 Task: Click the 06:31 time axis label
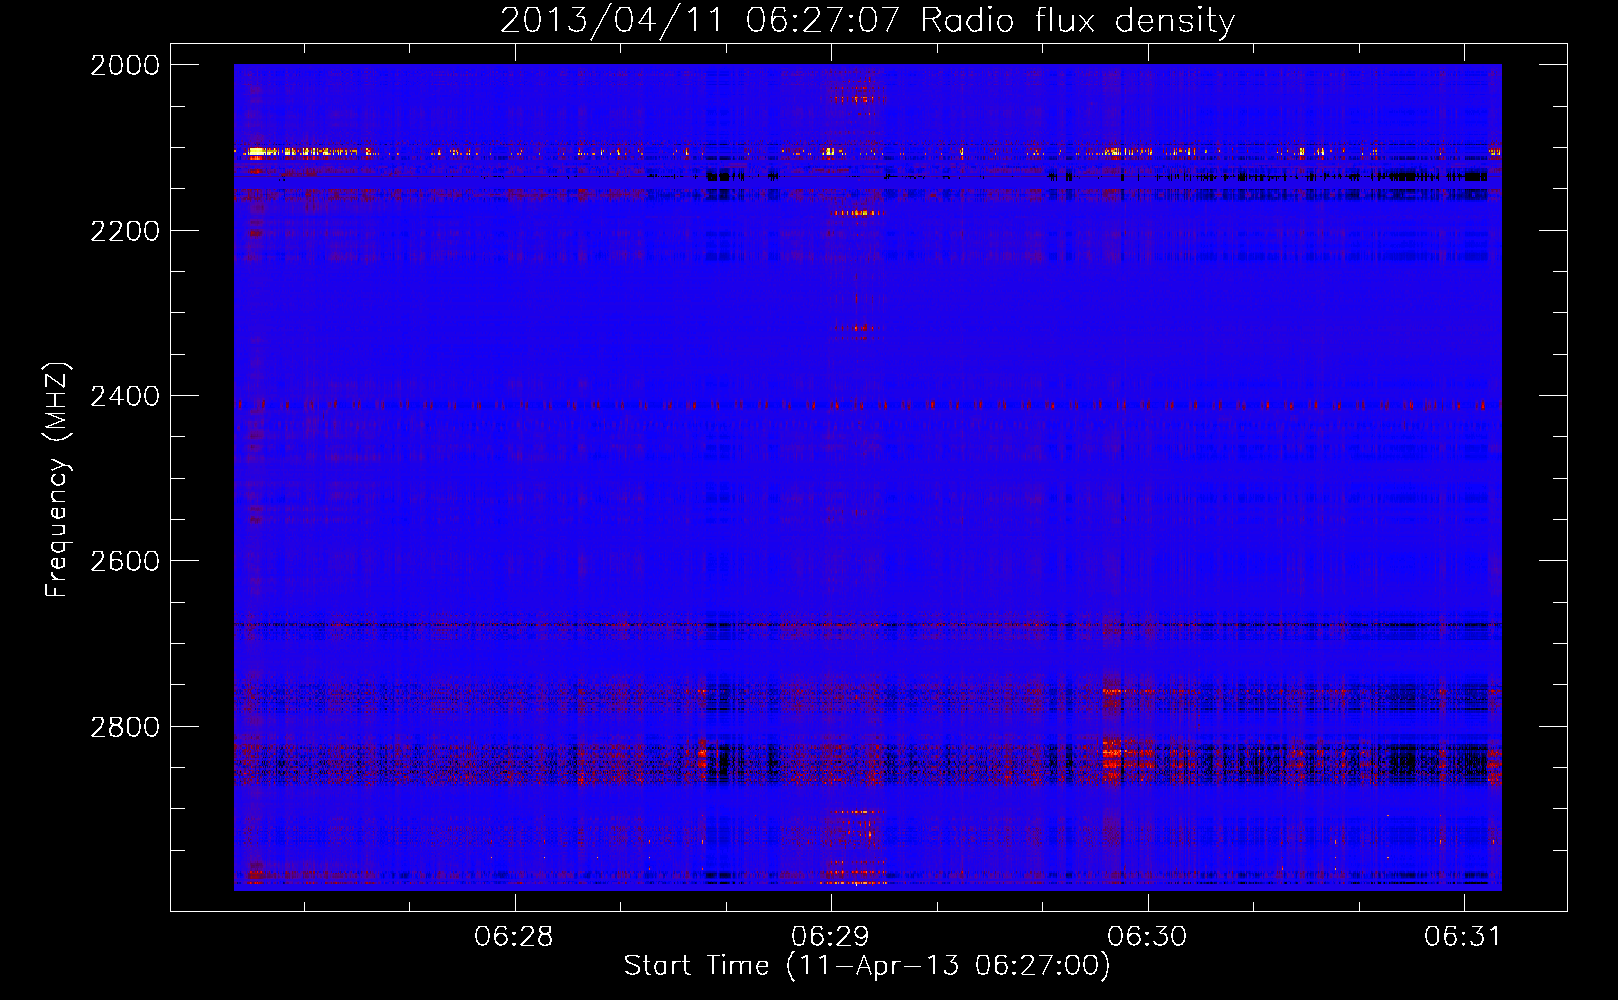(x=1463, y=937)
